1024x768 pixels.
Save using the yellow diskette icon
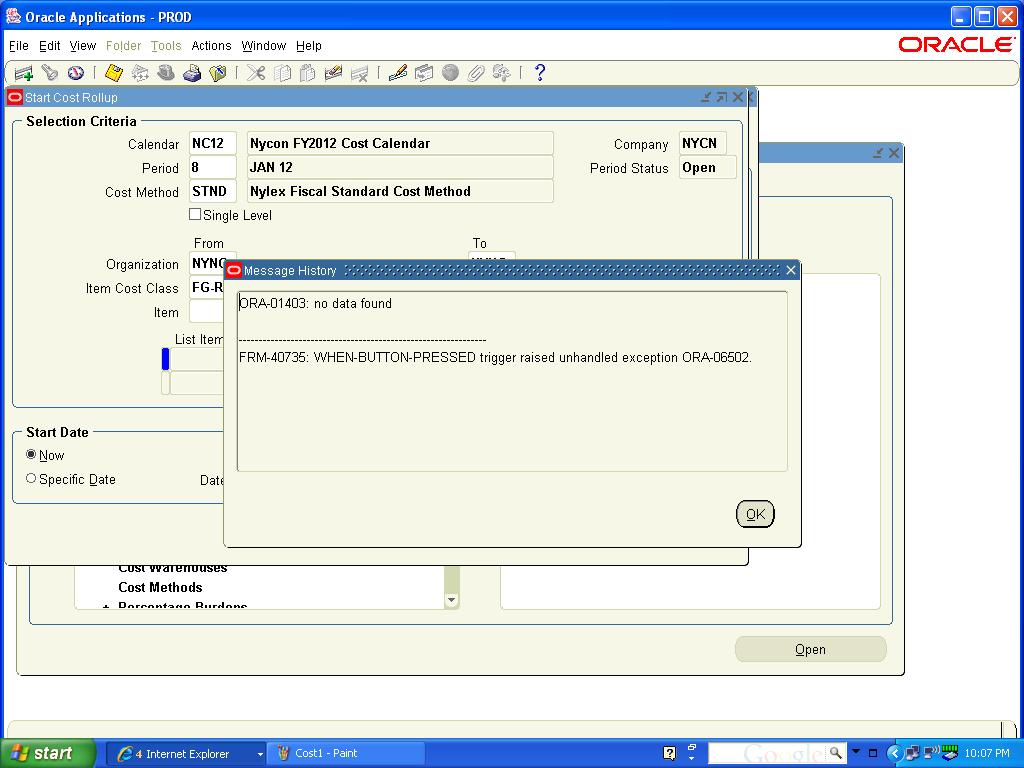click(114, 73)
